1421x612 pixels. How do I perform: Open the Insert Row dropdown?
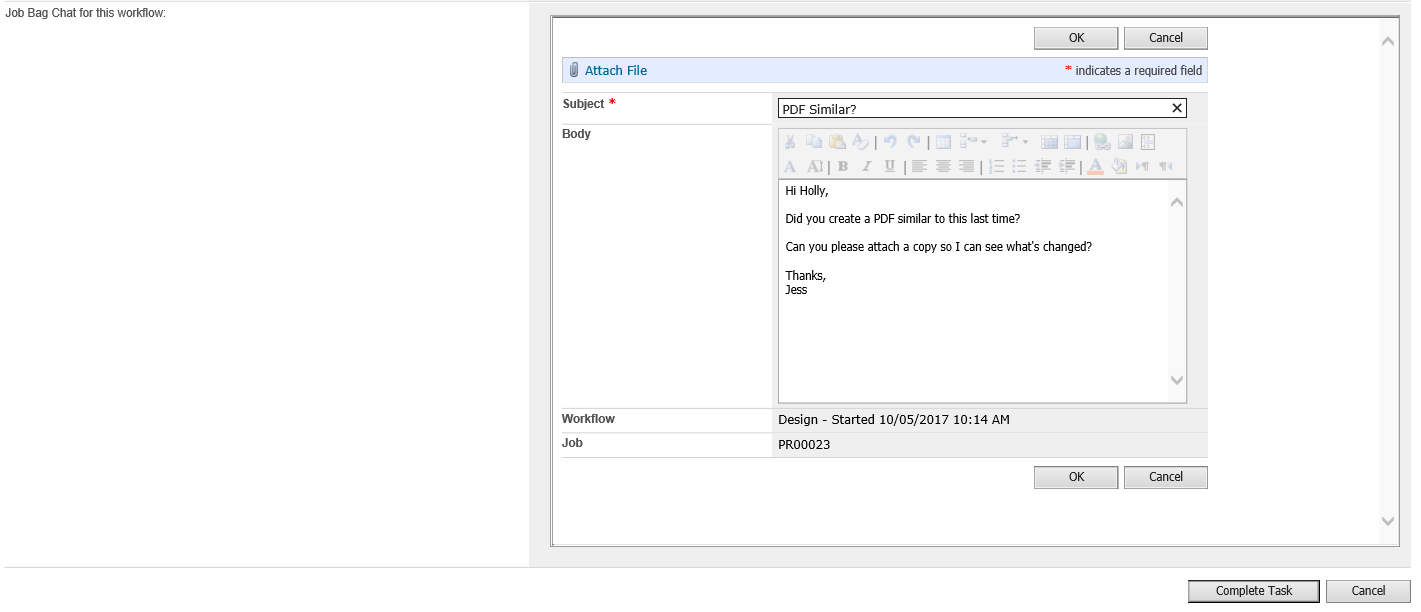pyautogui.click(x=973, y=142)
